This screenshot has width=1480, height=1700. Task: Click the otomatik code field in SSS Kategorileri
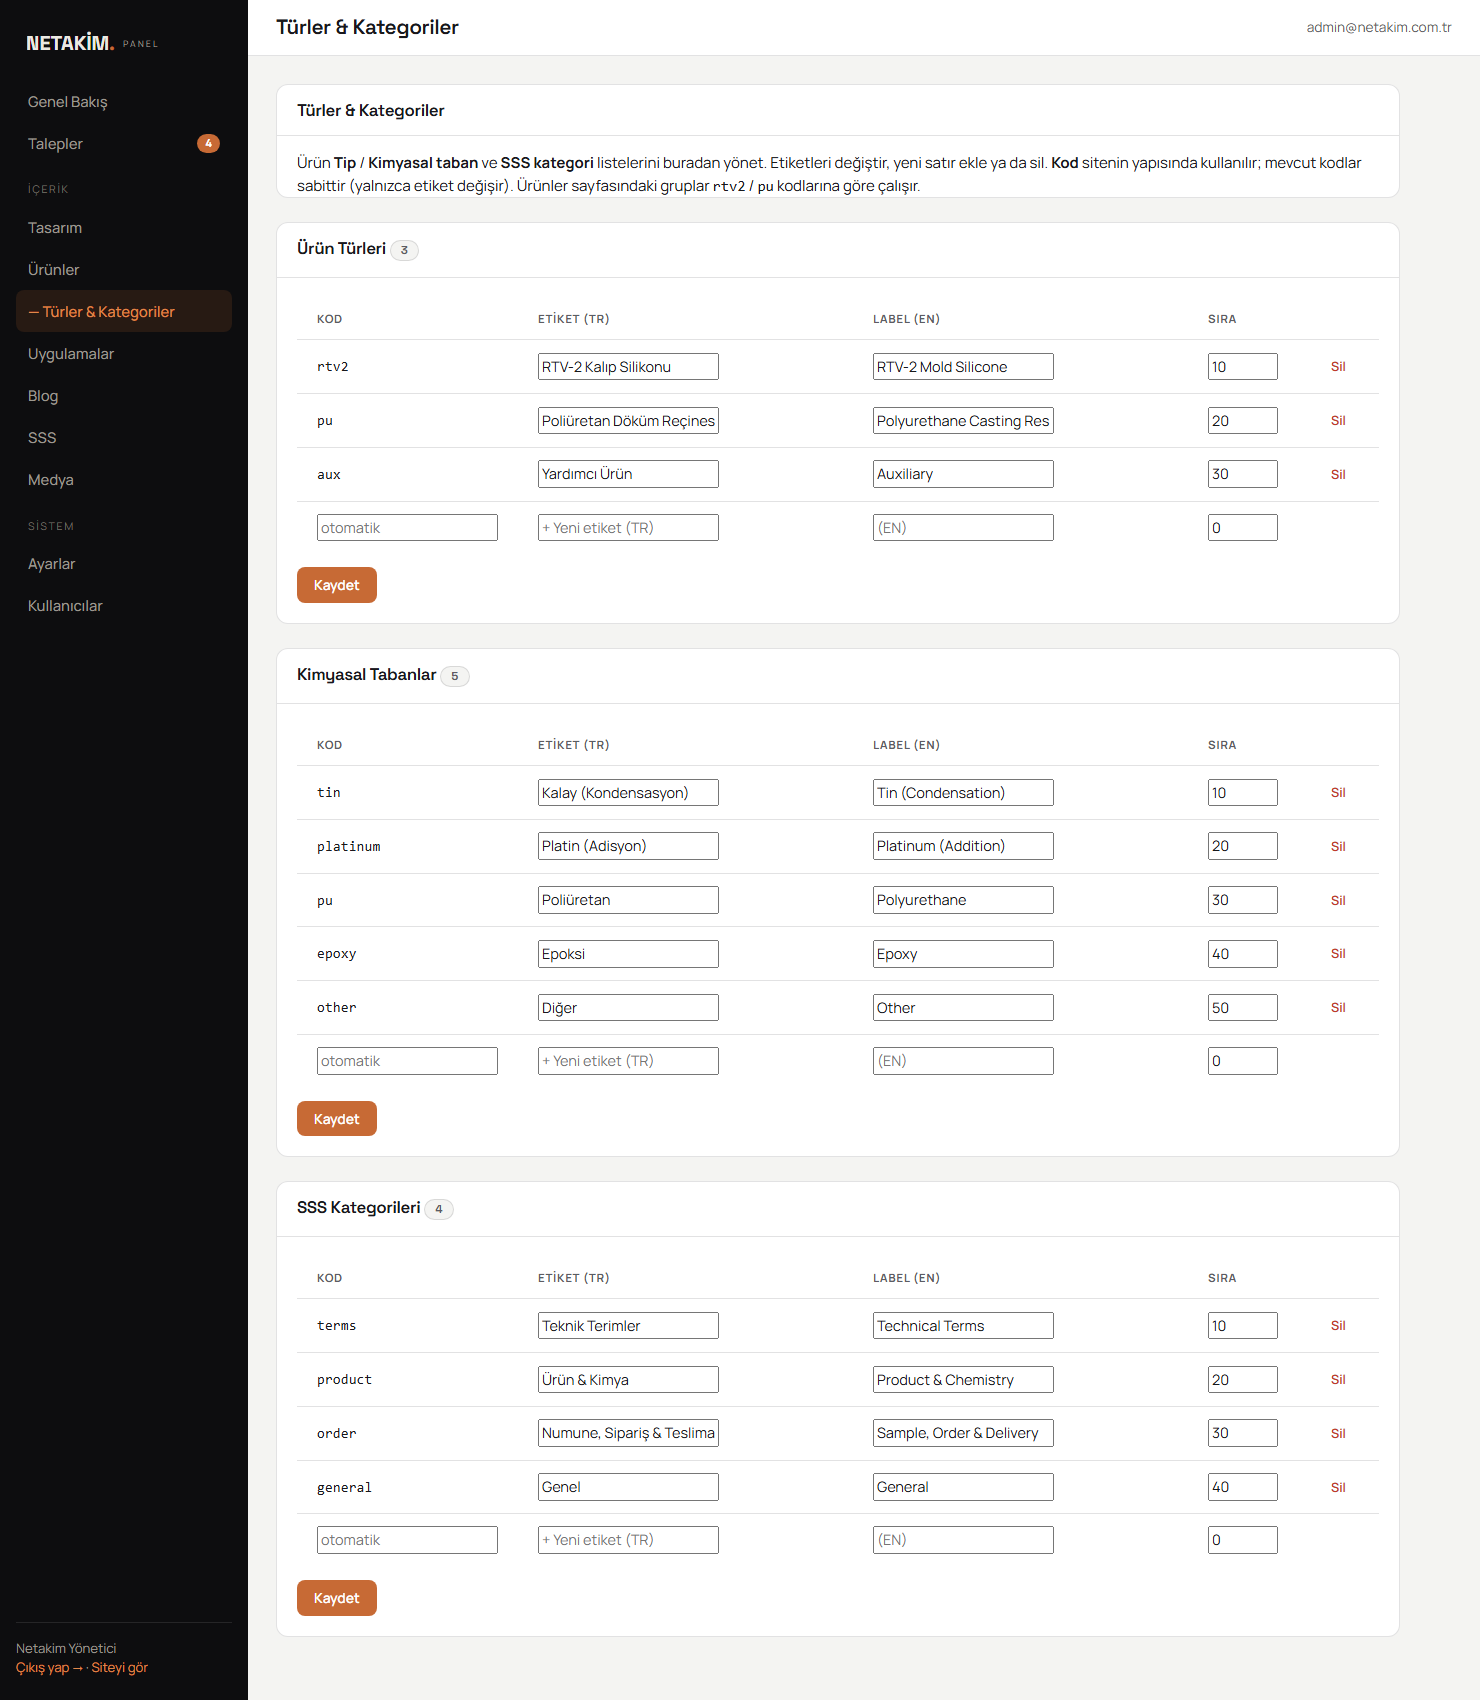coord(407,1540)
